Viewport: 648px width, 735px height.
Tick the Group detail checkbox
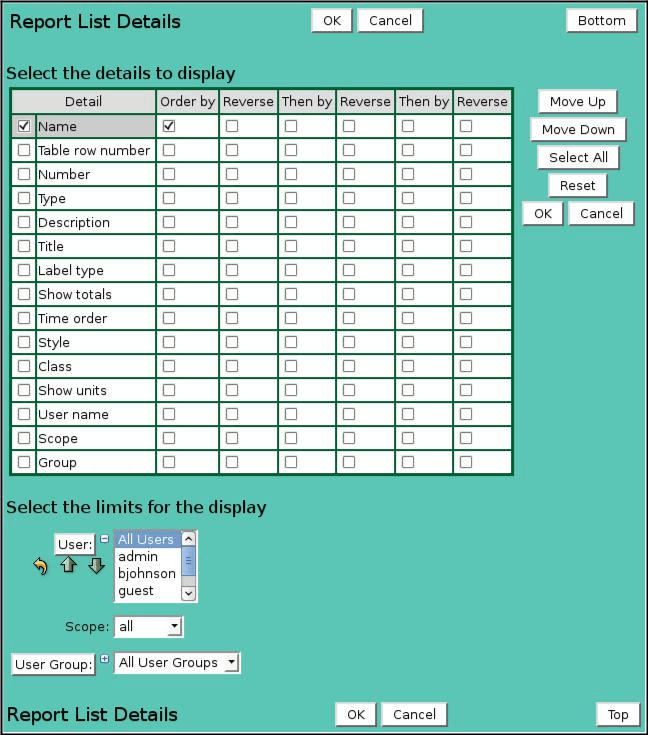point(24,462)
